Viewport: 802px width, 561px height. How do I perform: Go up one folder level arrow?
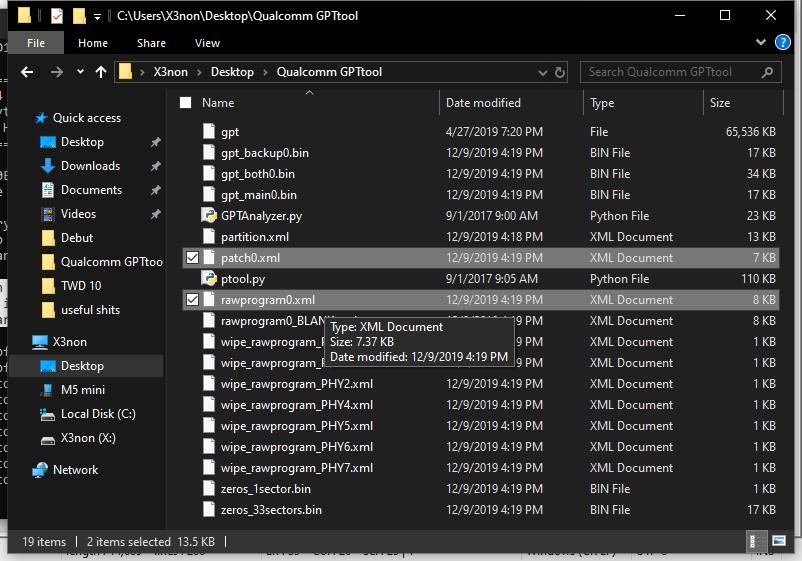pyautogui.click(x=101, y=72)
